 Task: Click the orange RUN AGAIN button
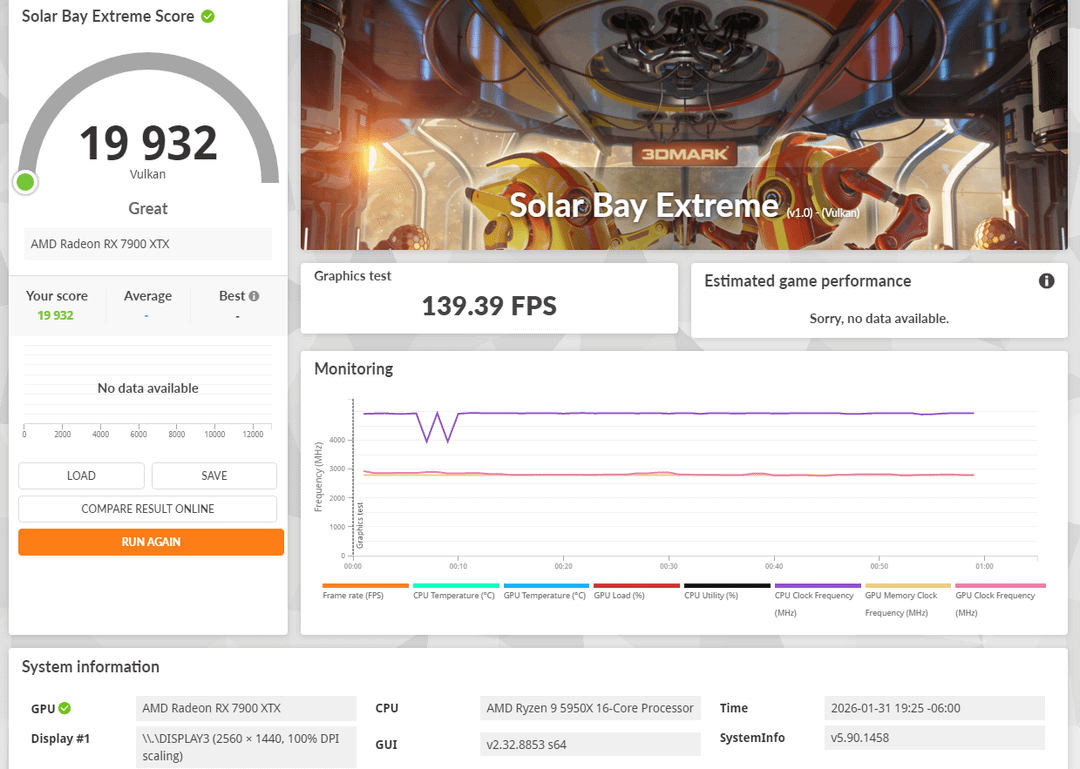151,542
